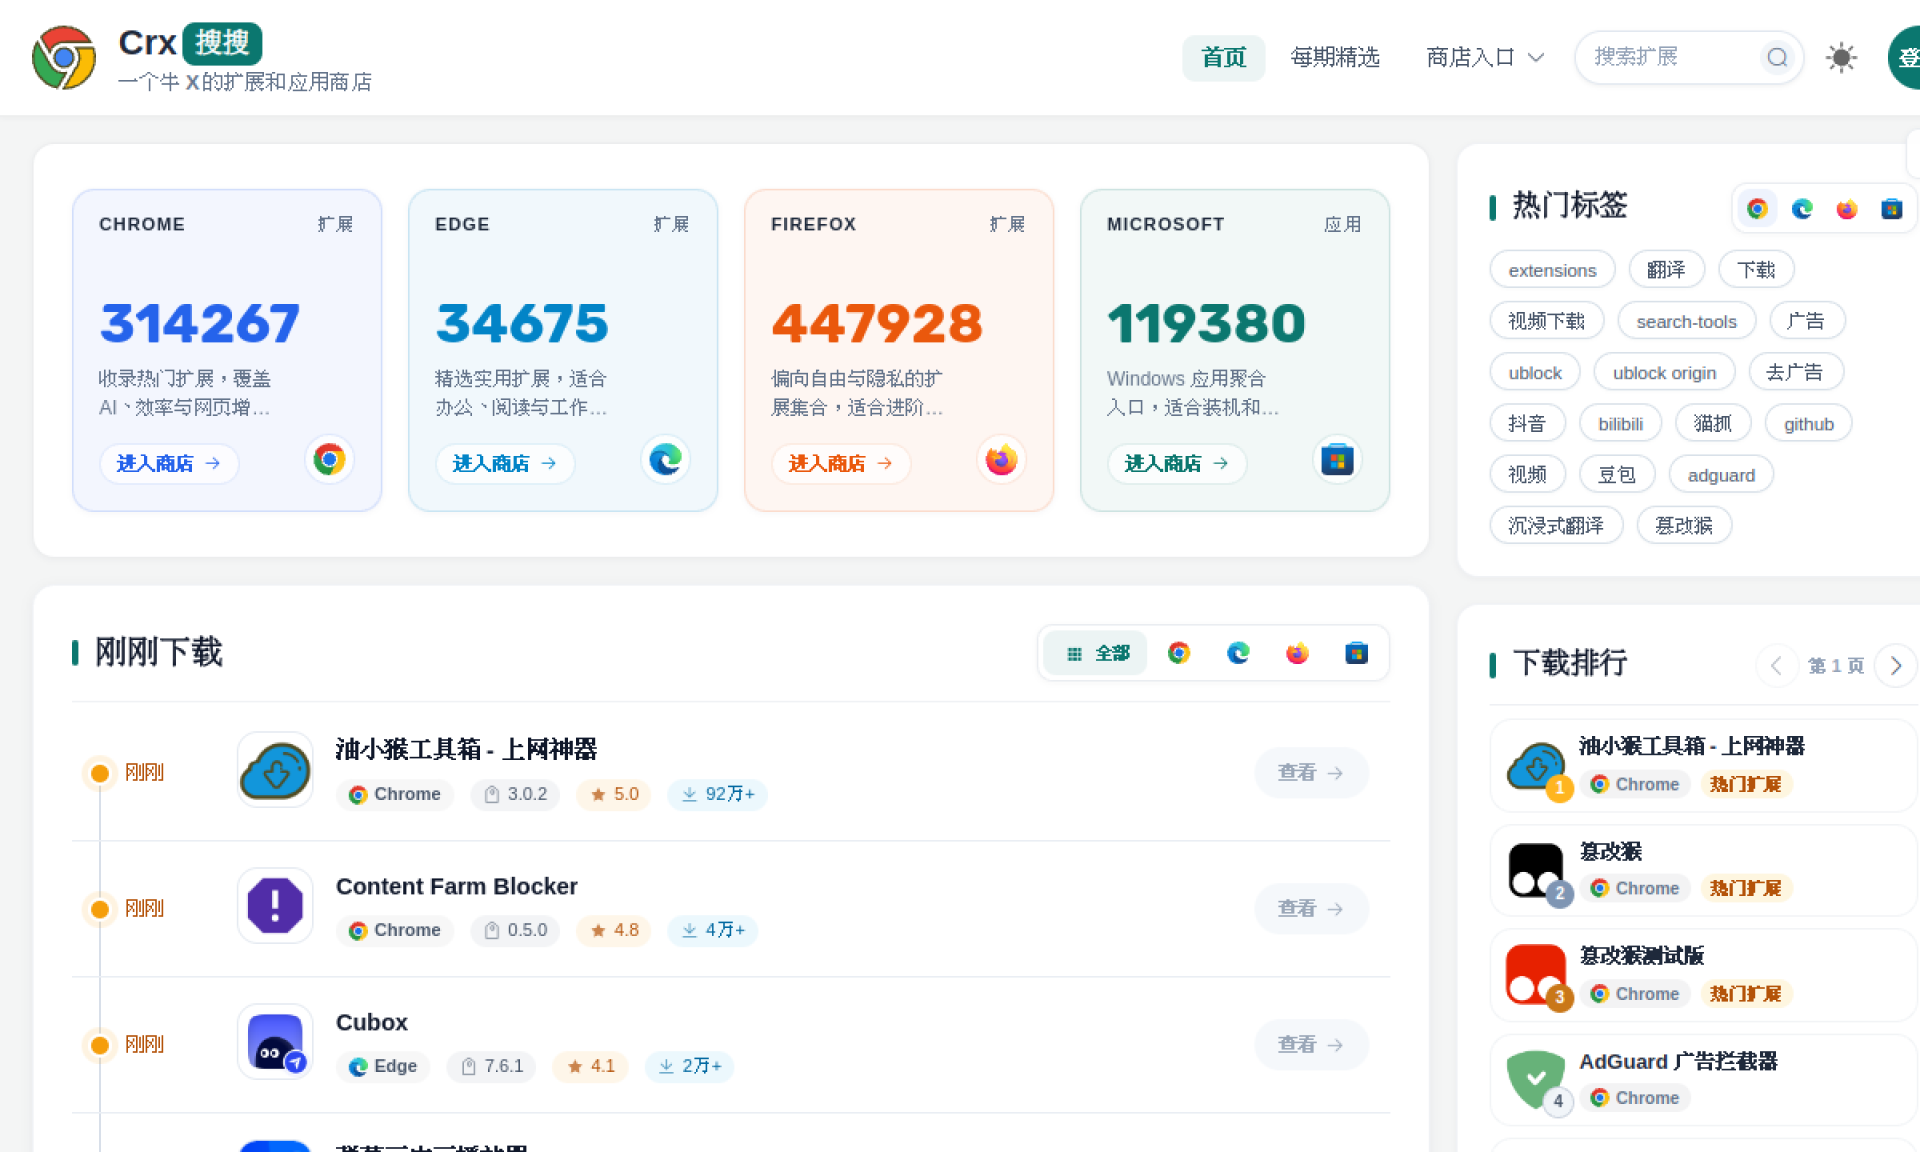1920x1152 pixels.
Task: Go to previous page in 下载排行
Action: [x=1776, y=666]
